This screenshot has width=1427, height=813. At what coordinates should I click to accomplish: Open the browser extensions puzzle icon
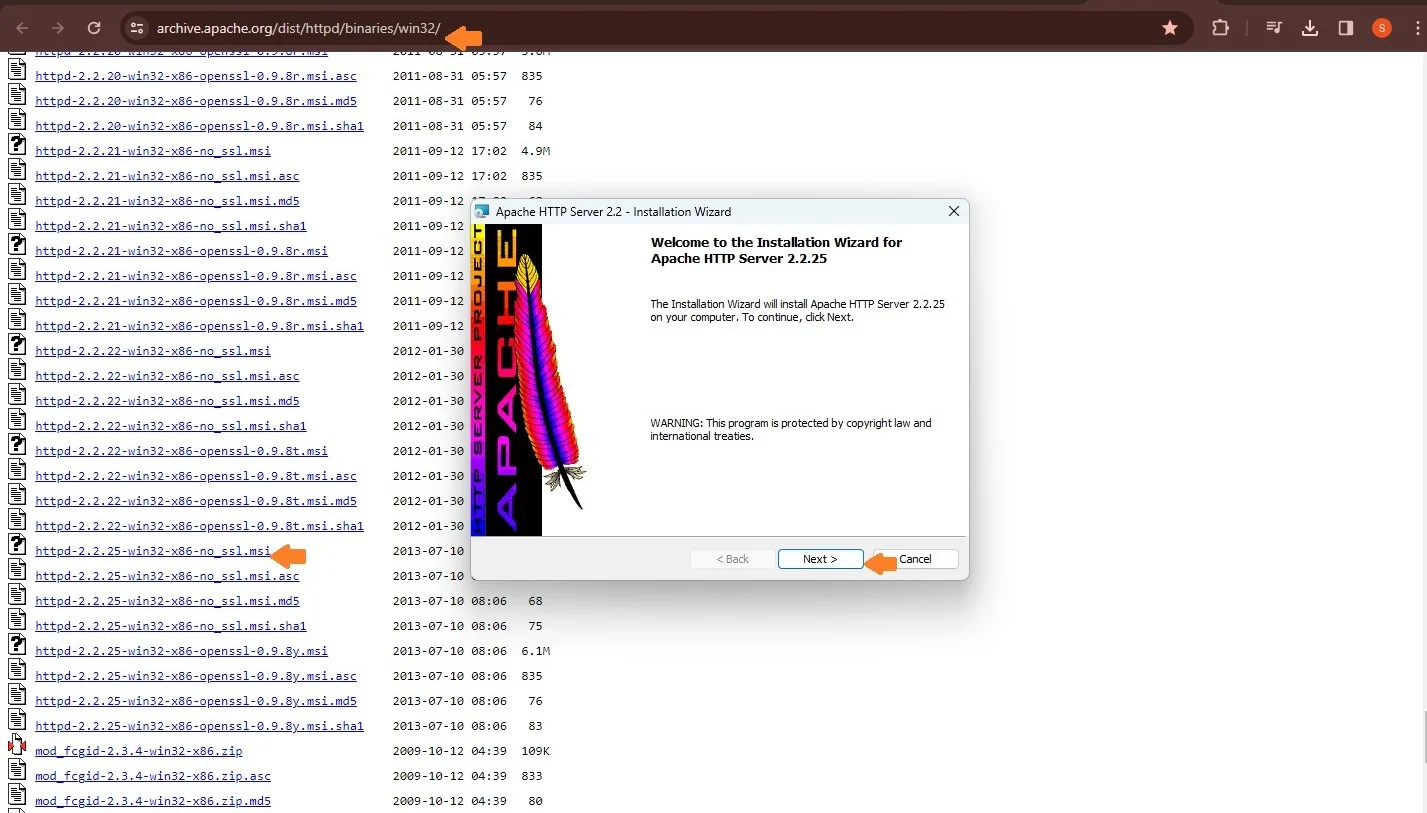tap(1220, 28)
